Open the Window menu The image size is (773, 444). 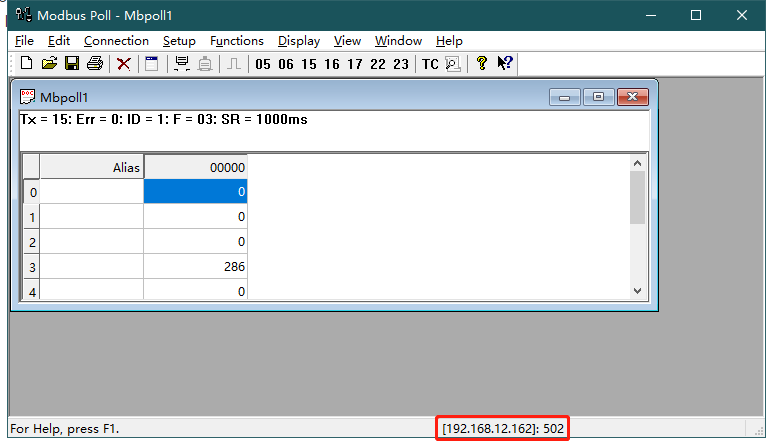click(x=398, y=41)
